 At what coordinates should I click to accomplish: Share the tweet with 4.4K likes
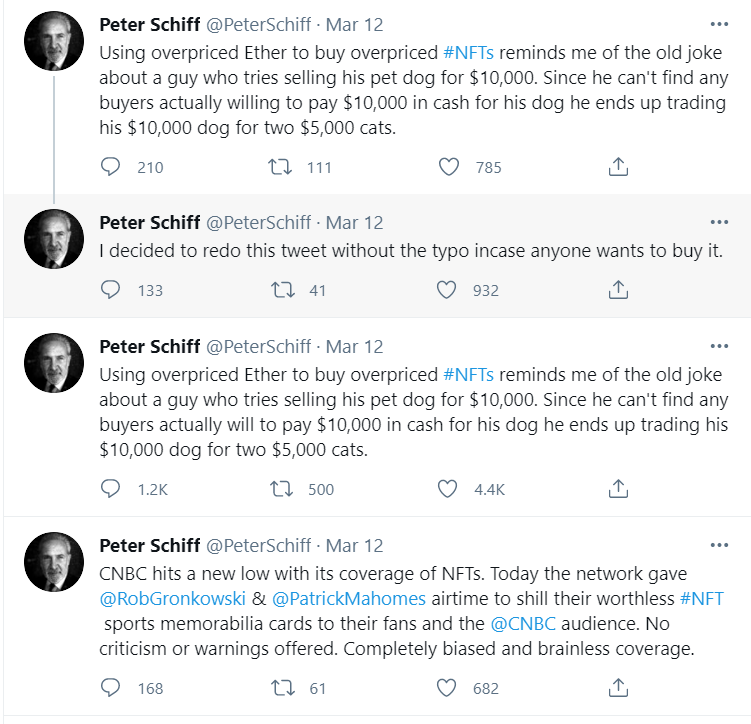point(618,489)
